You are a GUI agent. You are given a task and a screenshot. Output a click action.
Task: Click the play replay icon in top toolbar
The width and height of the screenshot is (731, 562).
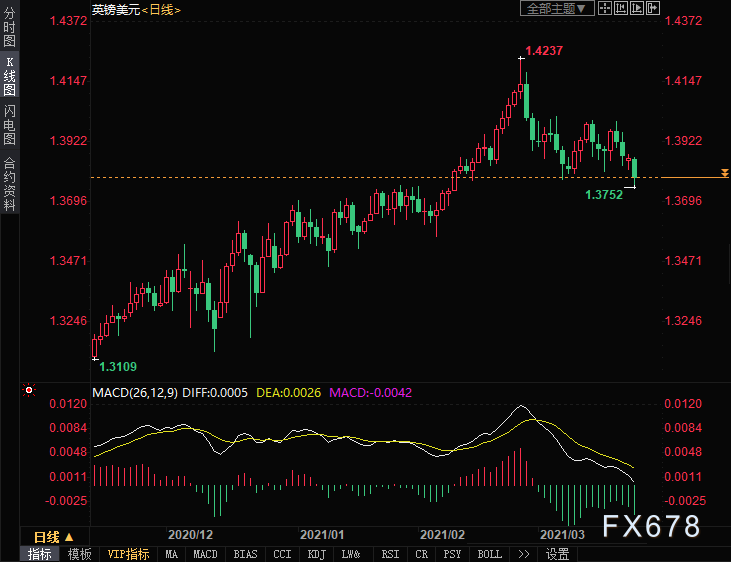(x=638, y=9)
